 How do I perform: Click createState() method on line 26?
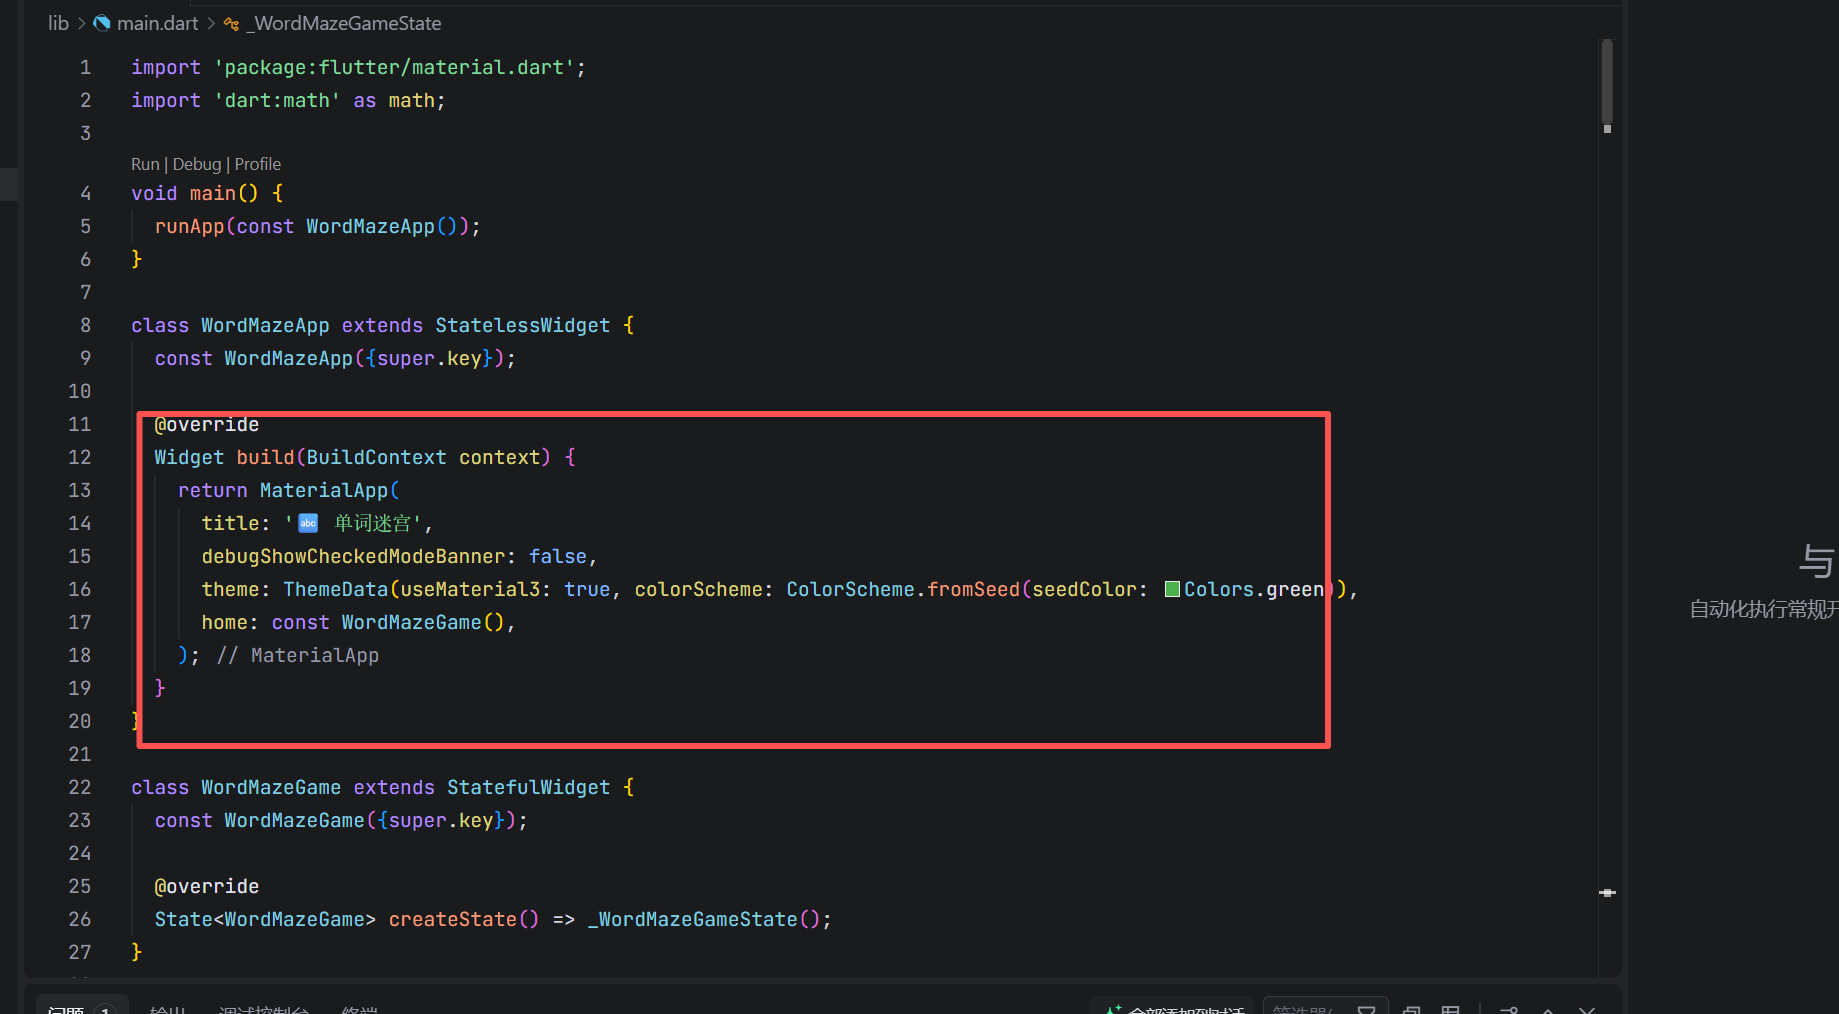(x=463, y=919)
